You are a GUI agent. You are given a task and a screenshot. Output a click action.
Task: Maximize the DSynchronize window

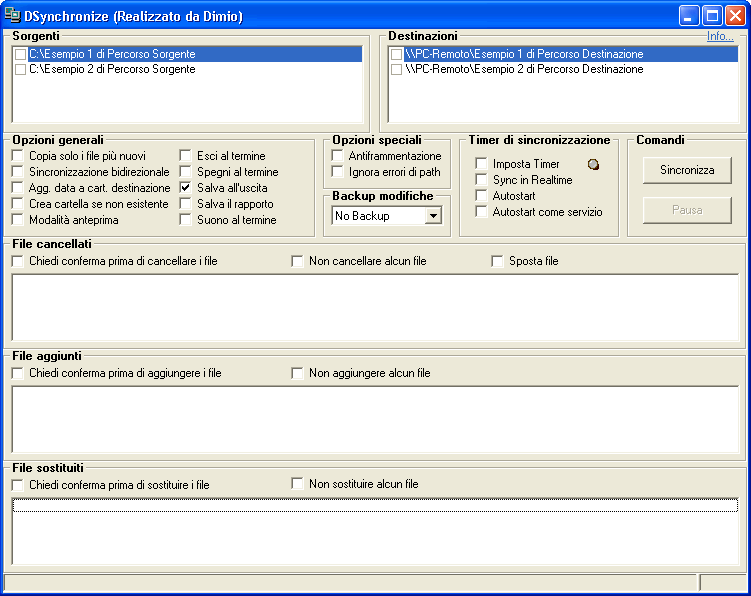[712, 16]
